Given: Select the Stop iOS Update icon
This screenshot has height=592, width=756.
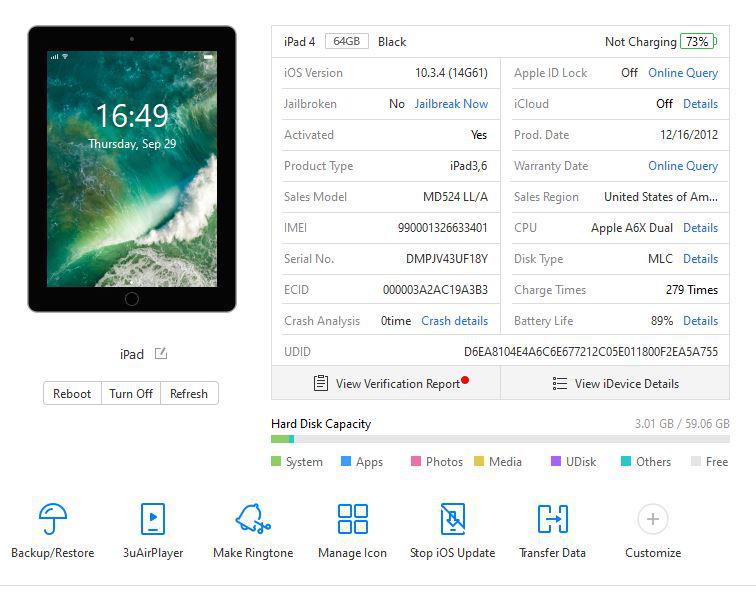Looking at the screenshot, I should click(453, 519).
